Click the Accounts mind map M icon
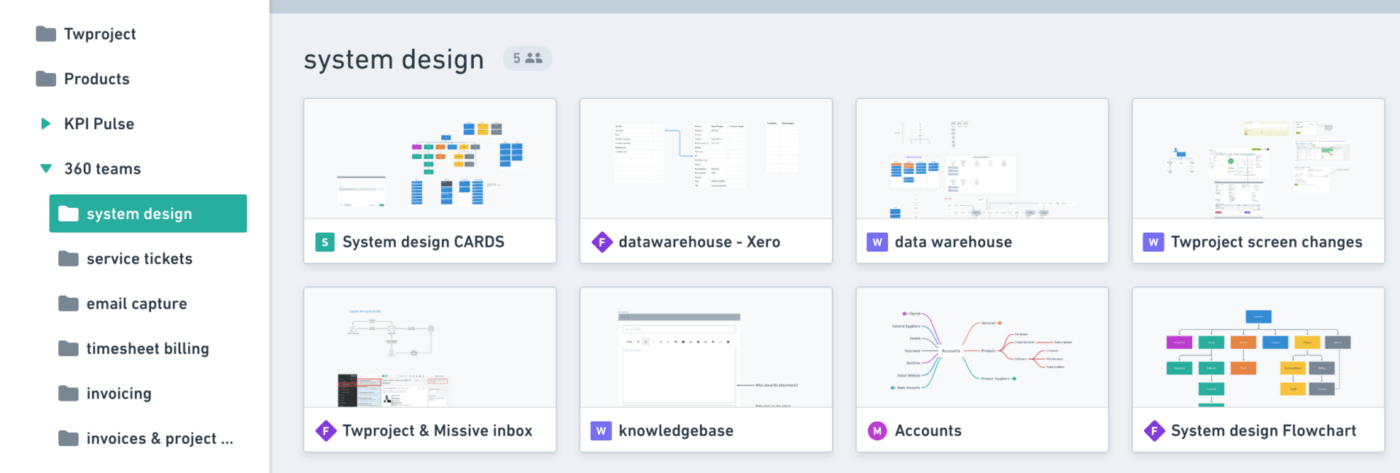This screenshot has height=473, width=1400. tap(876, 431)
